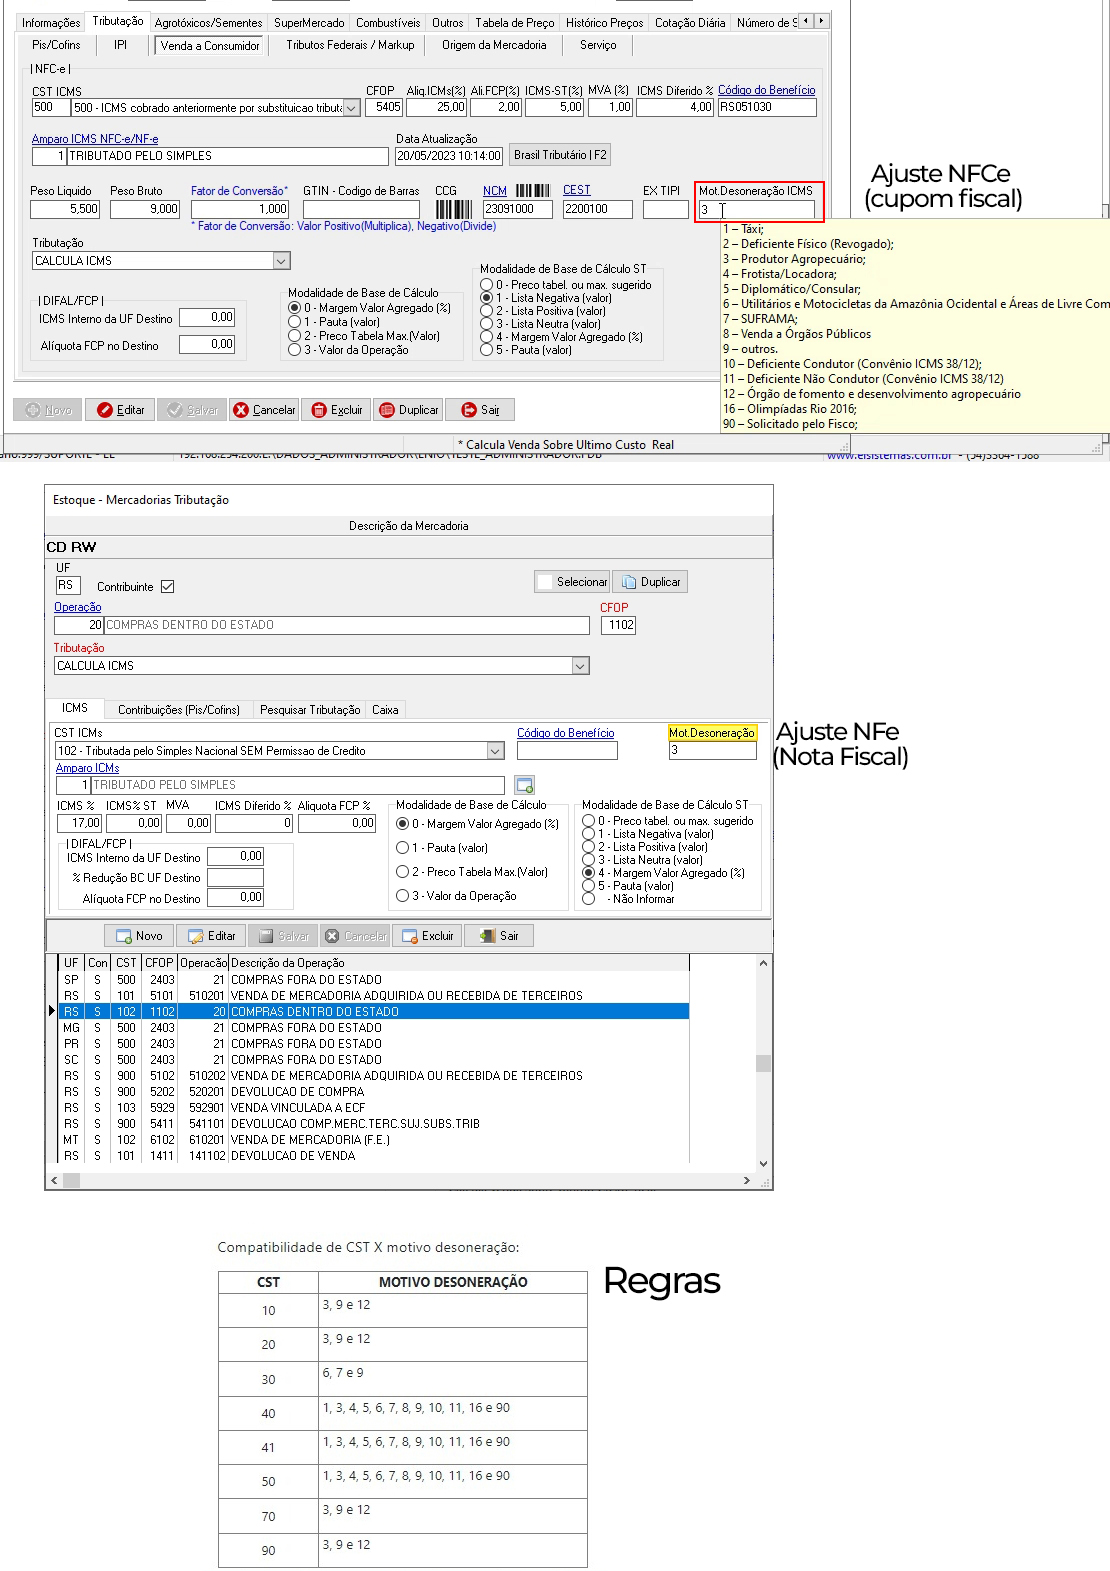Click the GTIN Codigo de Barras field

361,209
